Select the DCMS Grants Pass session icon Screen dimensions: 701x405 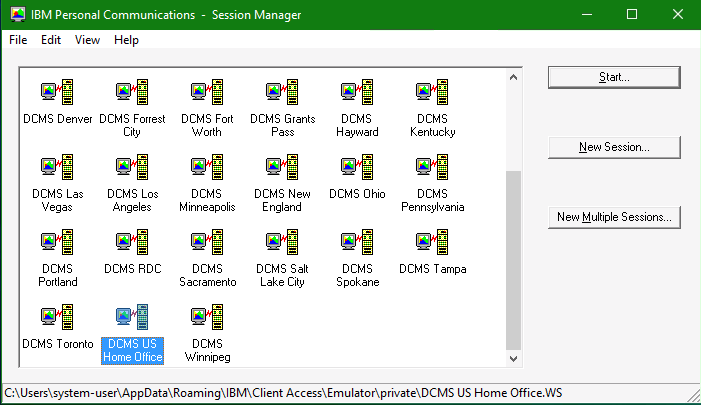pyautogui.click(x=283, y=92)
